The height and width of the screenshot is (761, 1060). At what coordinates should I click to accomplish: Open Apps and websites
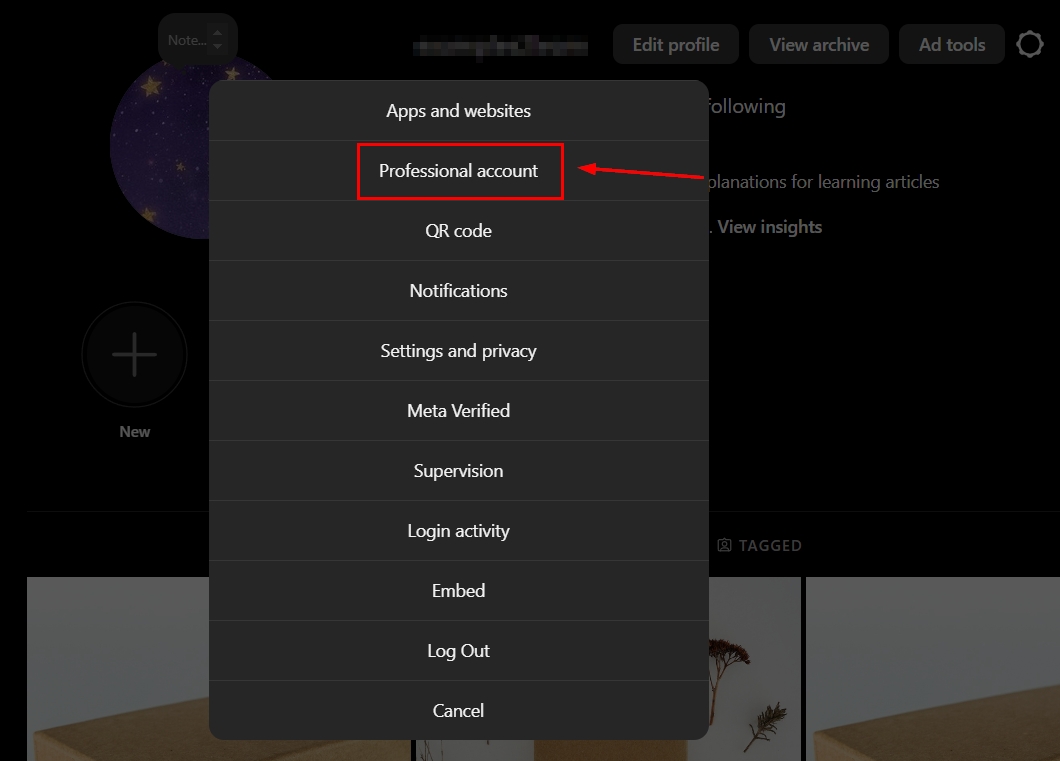(458, 111)
